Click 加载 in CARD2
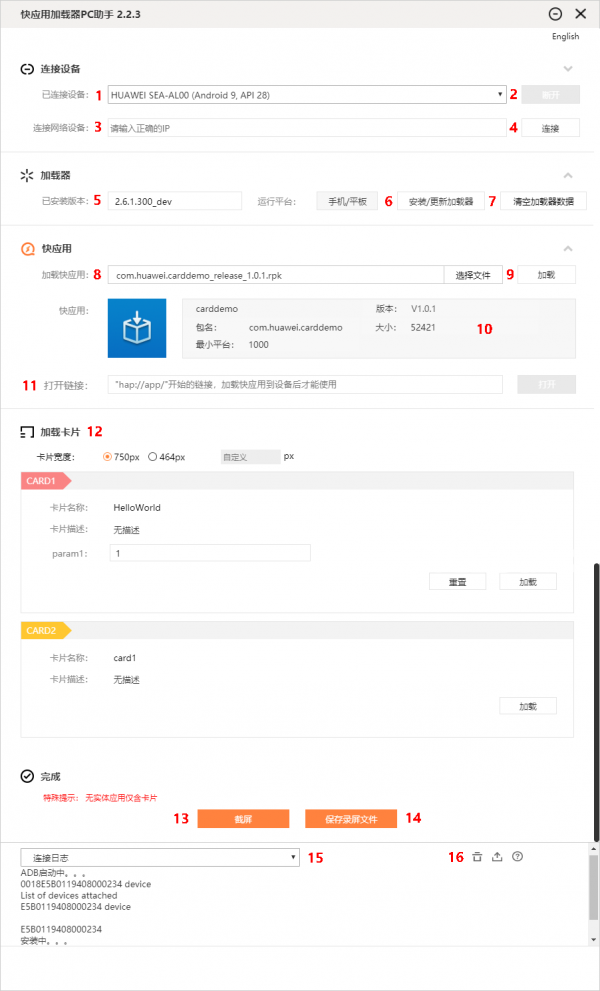Screen dimensions: 600x991 tap(528, 706)
